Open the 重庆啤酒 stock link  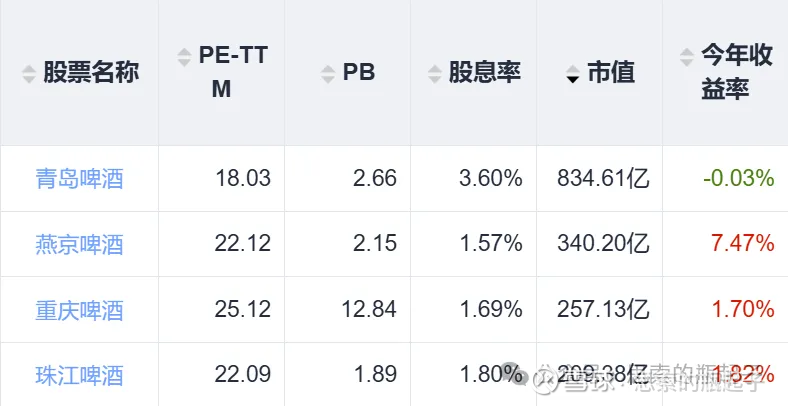pos(79,310)
